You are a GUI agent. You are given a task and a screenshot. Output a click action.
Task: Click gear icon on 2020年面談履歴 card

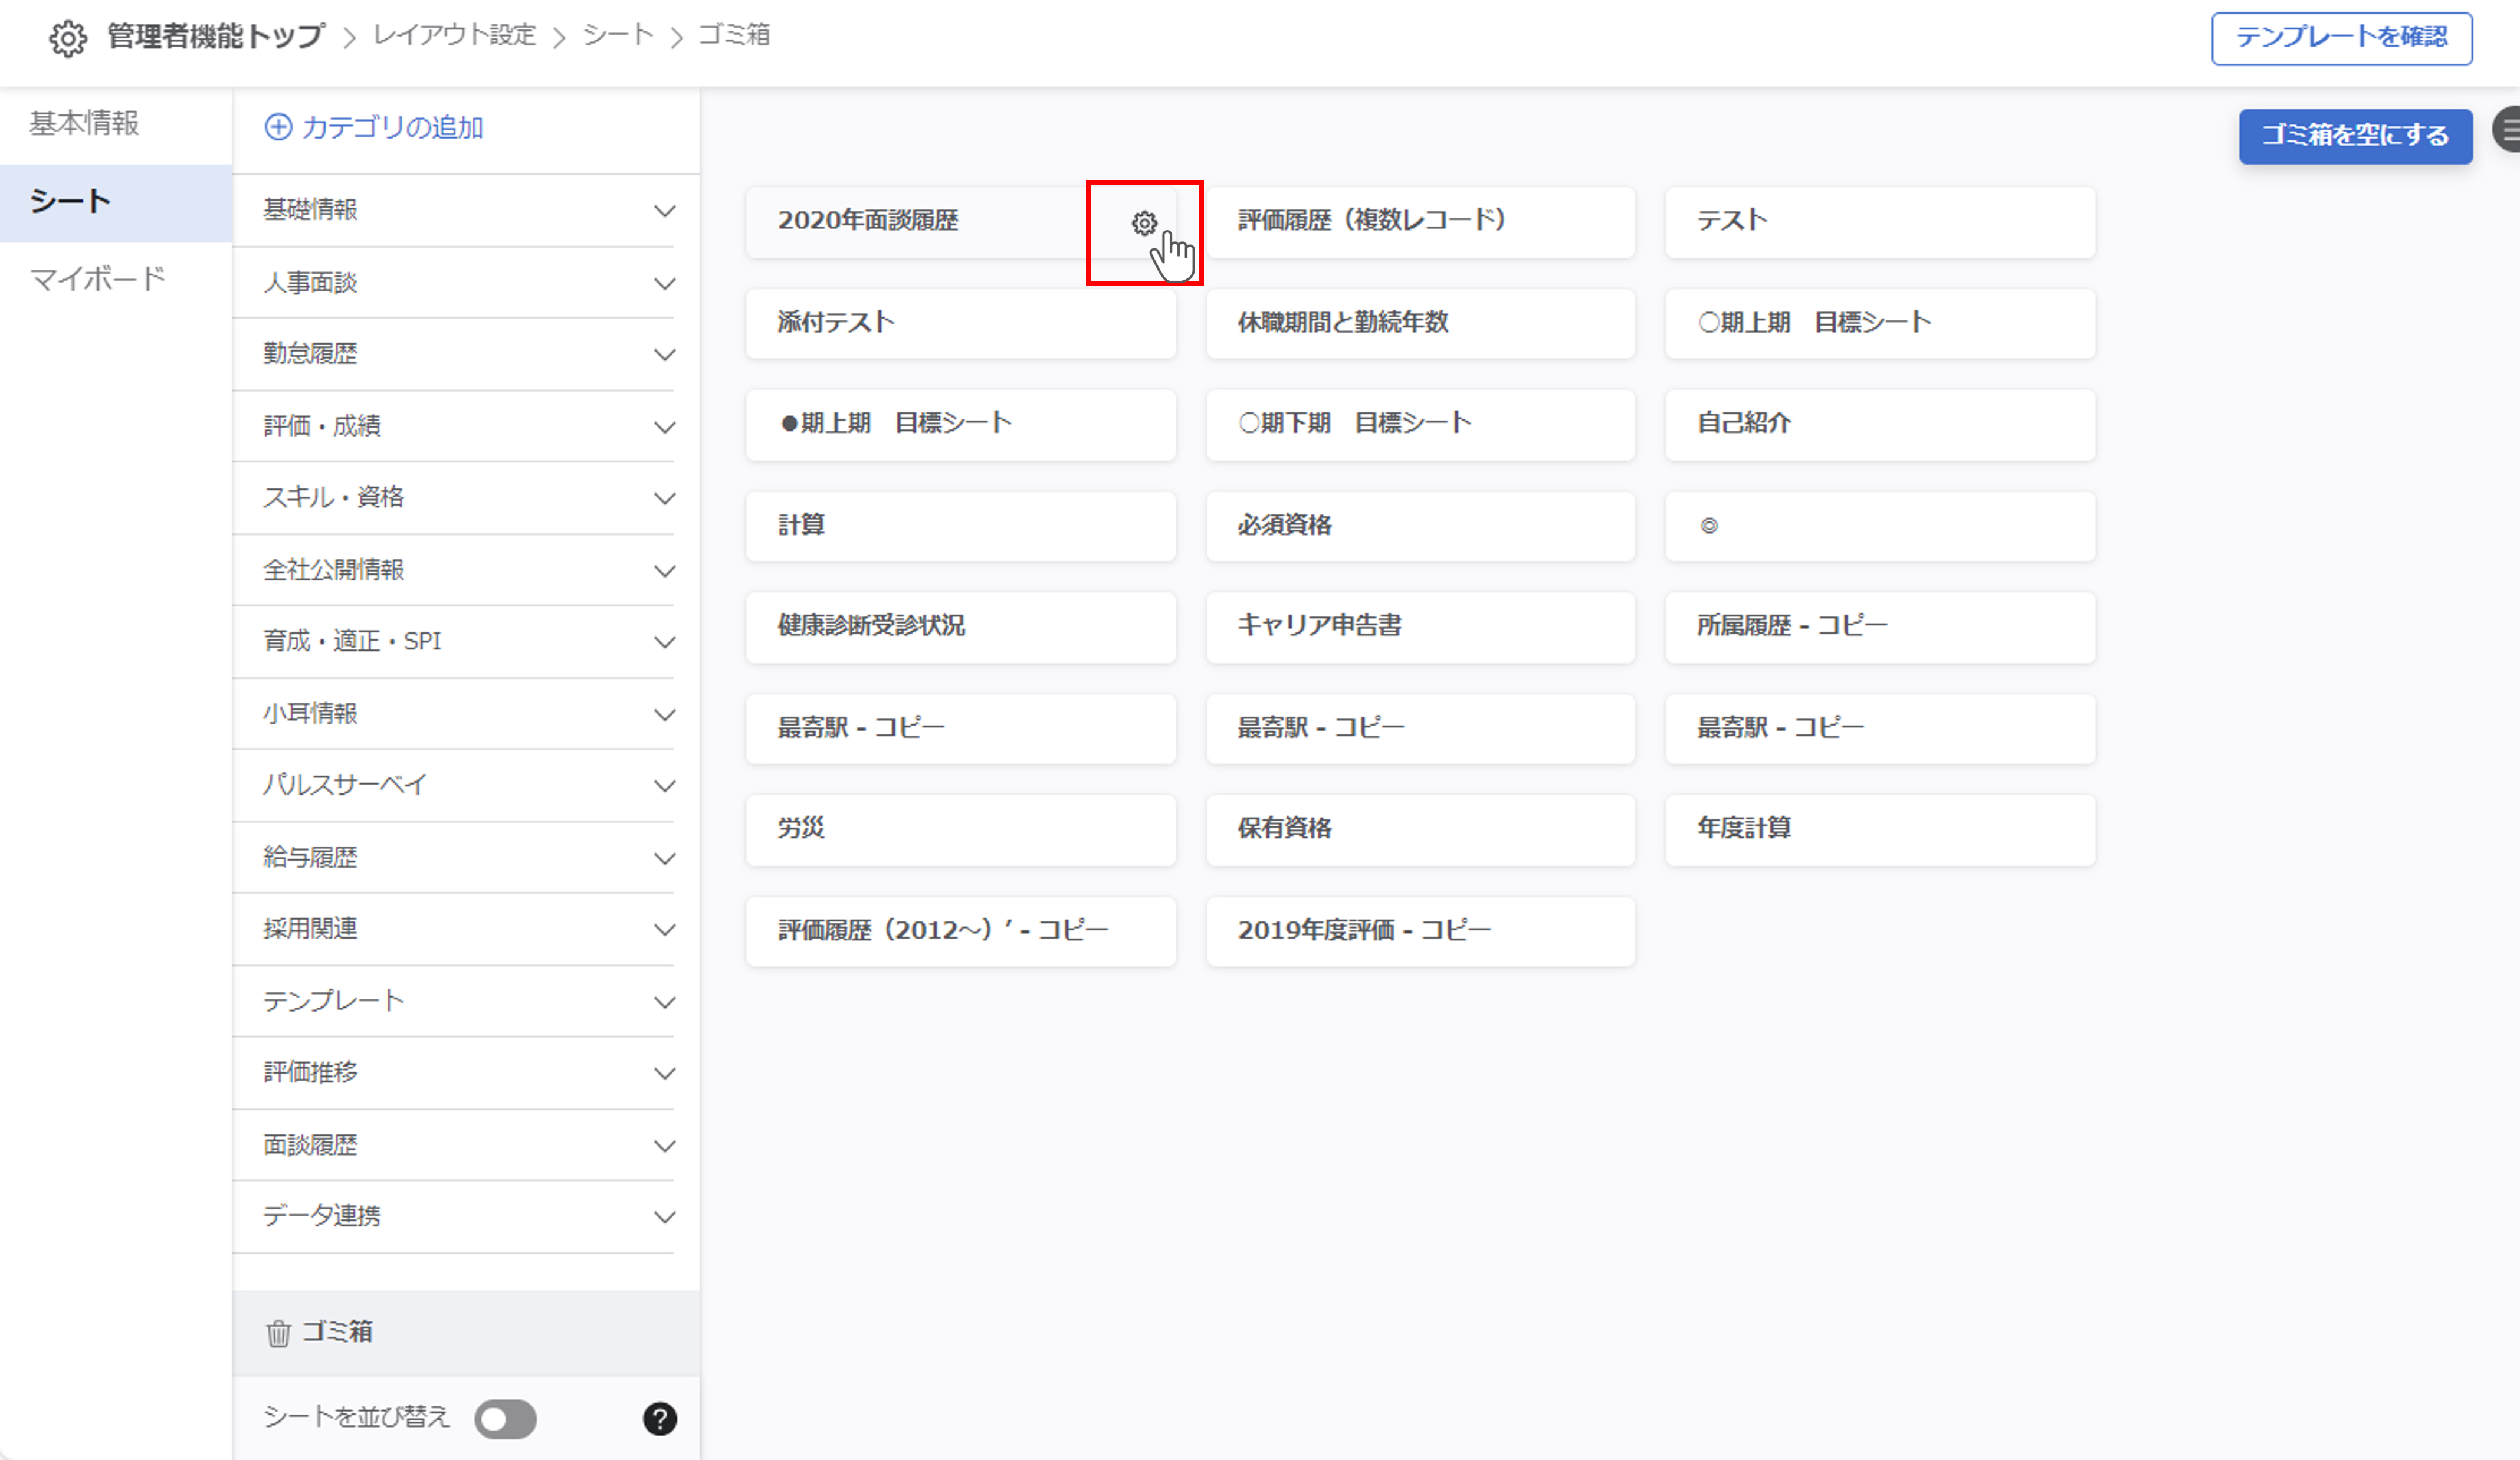[x=1144, y=223]
